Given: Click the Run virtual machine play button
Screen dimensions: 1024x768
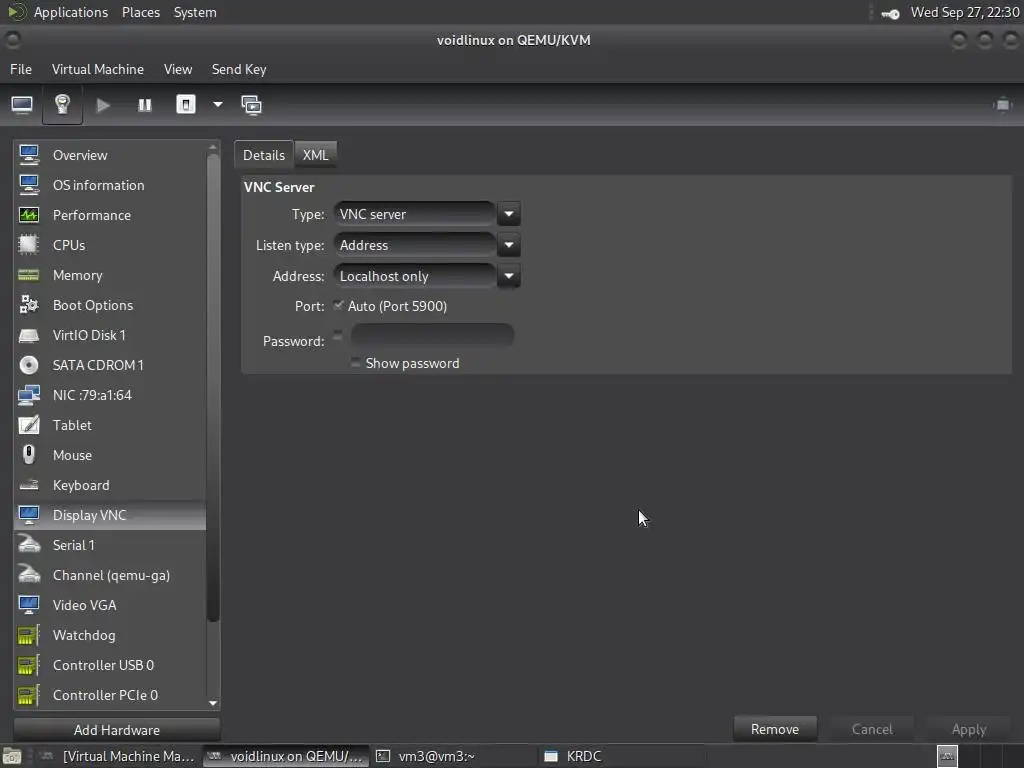Looking at the screenshot, I should (x=103, y=105).
